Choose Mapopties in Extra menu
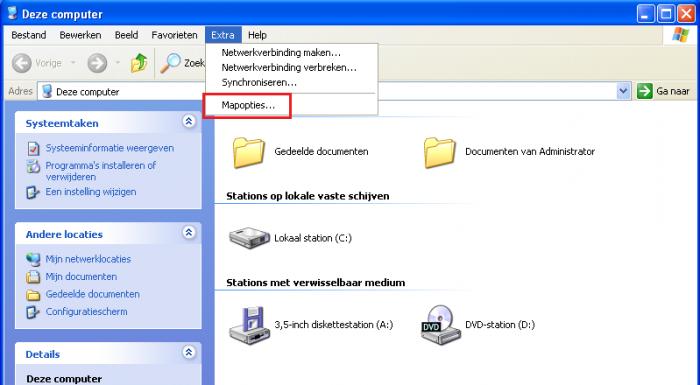This screenshot has width=700, height=385. click(292, 105)
